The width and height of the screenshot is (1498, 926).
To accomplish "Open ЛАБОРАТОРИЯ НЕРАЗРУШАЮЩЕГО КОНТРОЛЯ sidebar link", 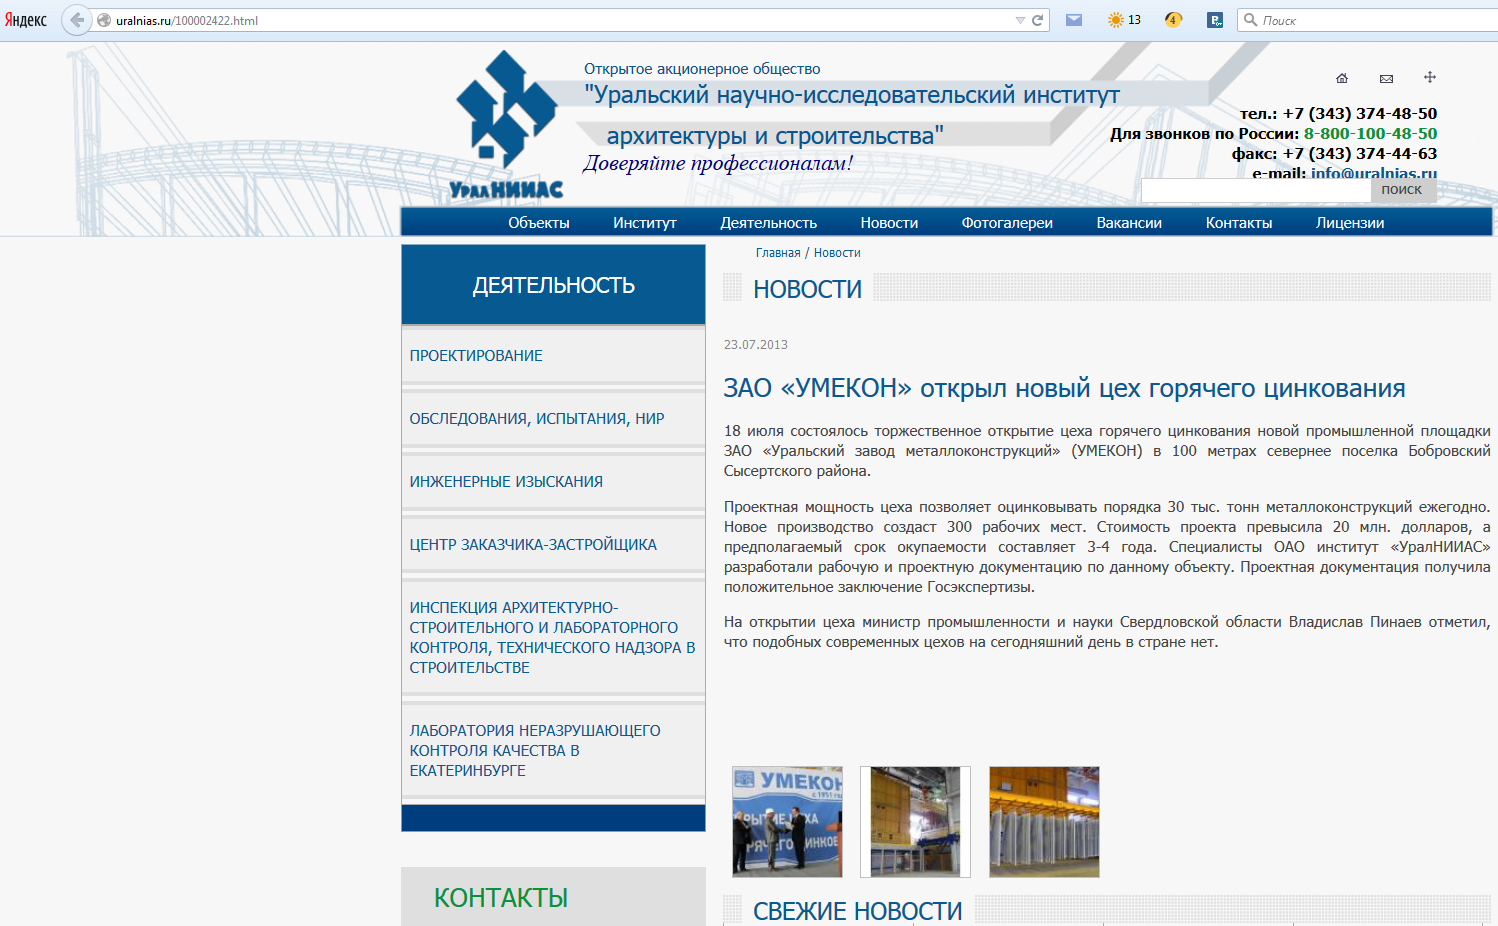I will [x=535, y=751].
